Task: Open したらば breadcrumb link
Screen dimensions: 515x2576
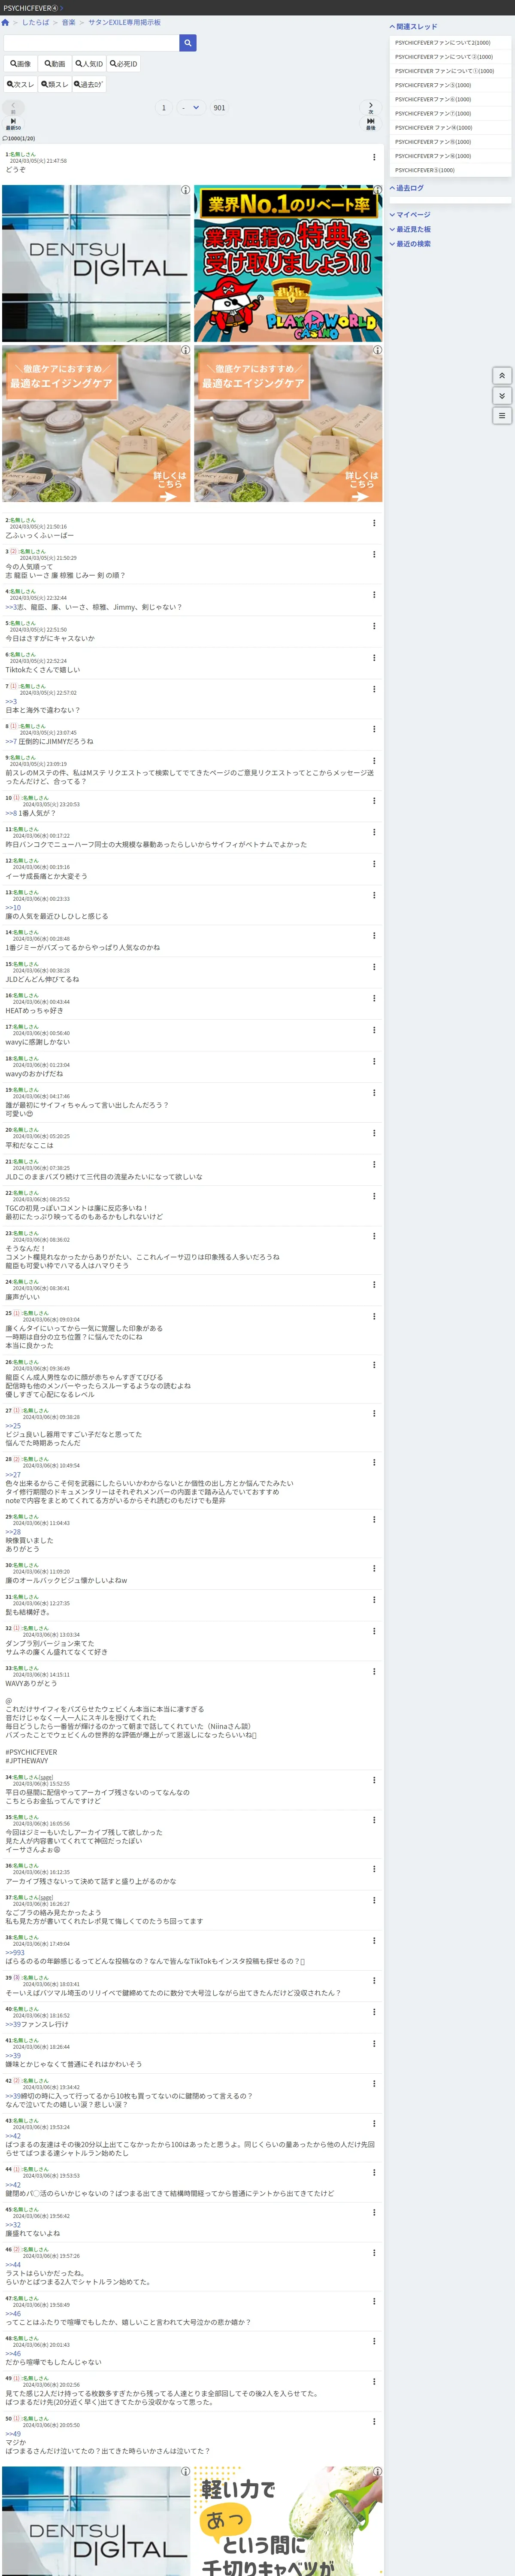Action: [x=36, y=22]
